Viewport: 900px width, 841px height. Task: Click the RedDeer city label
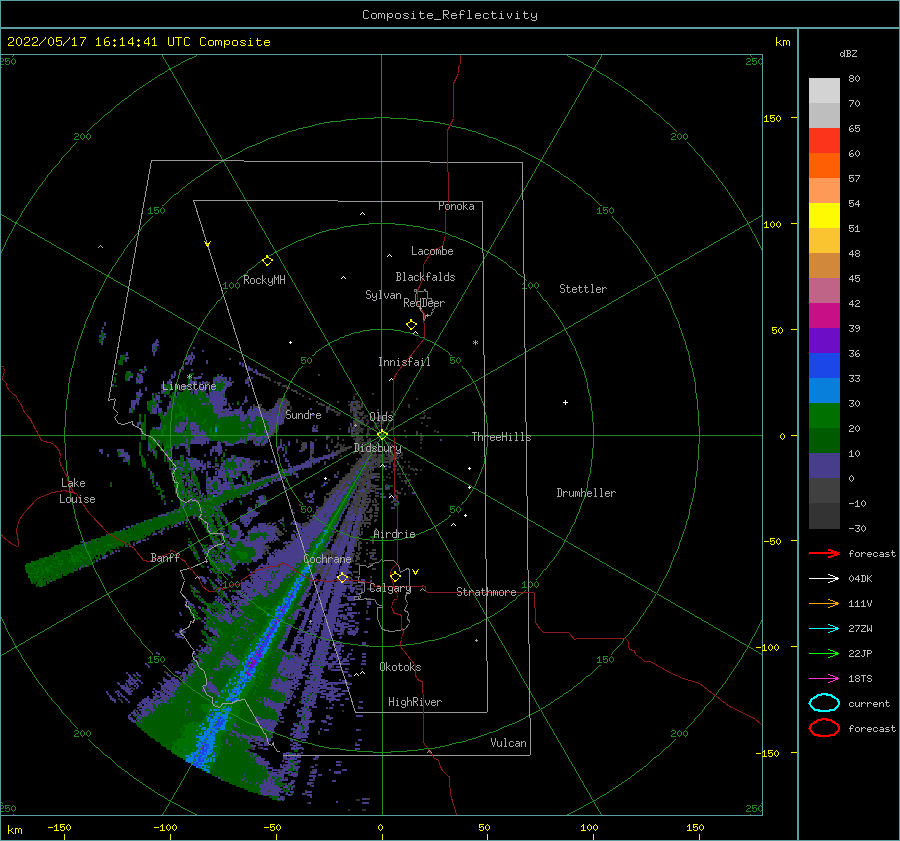pyautogui.click(x=424, y=303)
